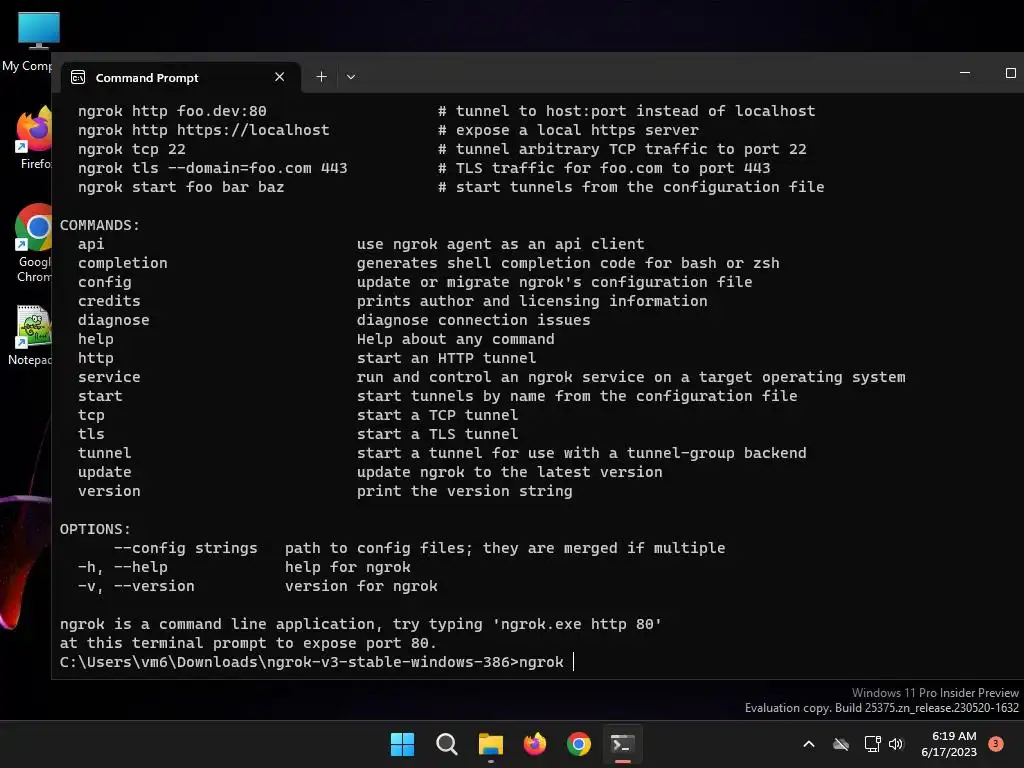Click the 'service' command name
The image size is (1024, 768).
pos(109,377)
